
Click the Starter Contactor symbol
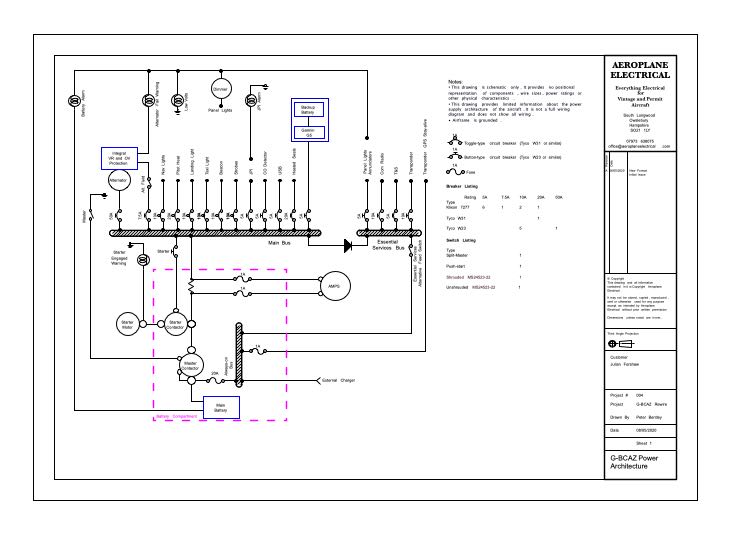(175, 323)
